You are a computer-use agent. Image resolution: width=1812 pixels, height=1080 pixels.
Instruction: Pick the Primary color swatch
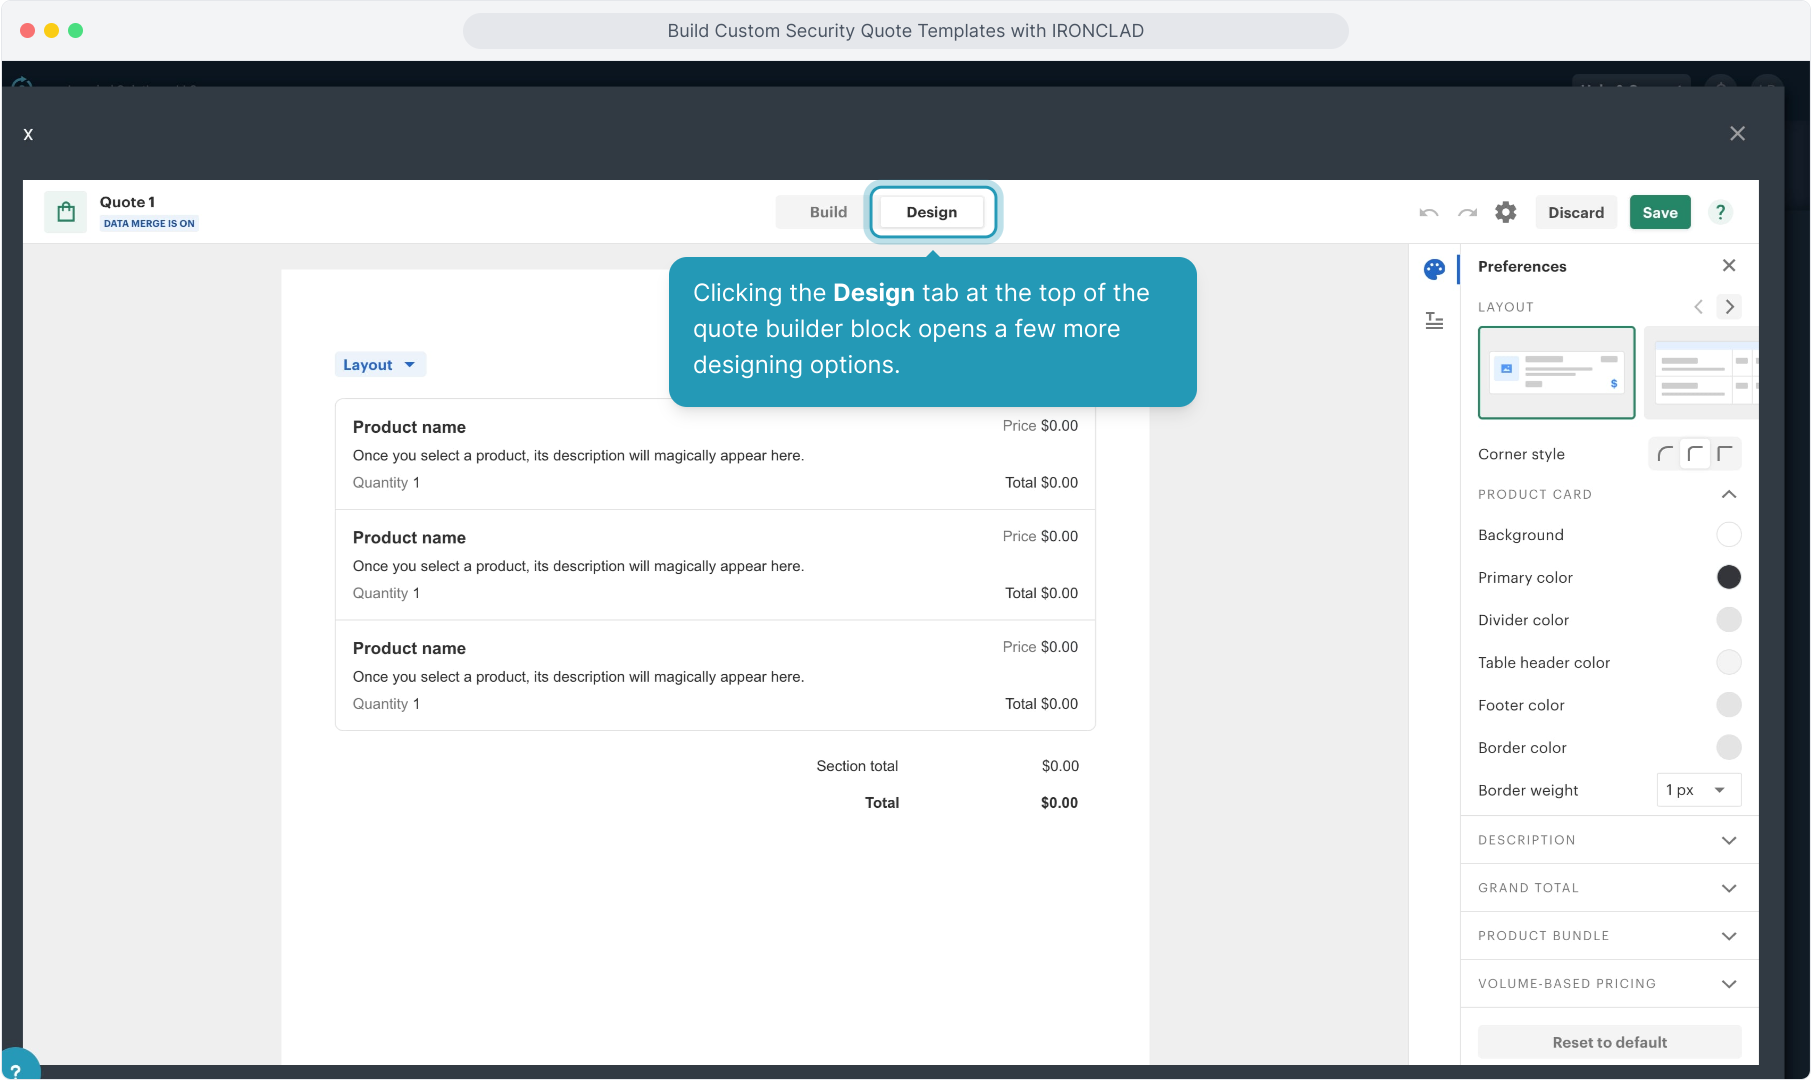(x=1728, y=577)
